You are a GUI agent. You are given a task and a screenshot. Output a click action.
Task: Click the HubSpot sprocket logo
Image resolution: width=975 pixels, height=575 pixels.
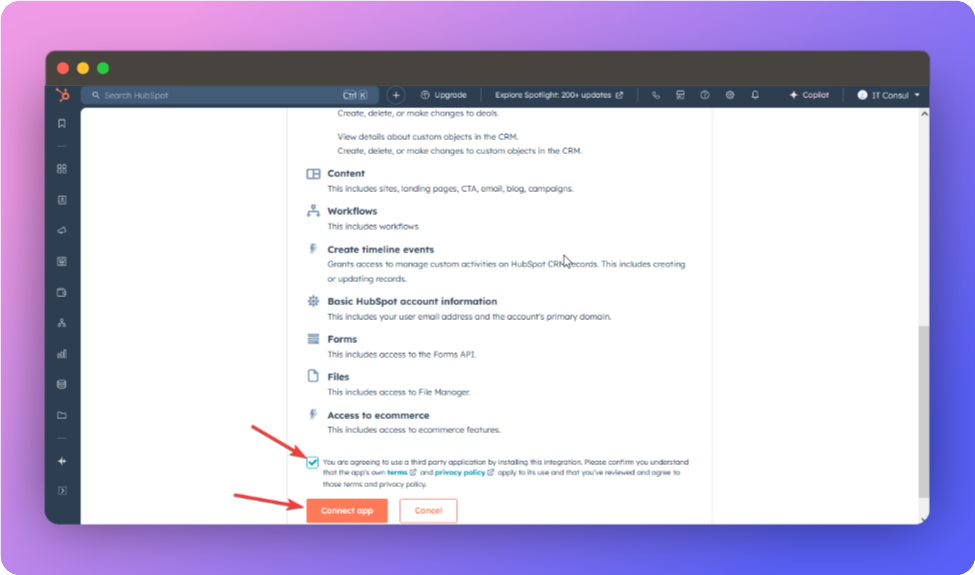coord(62,94)
